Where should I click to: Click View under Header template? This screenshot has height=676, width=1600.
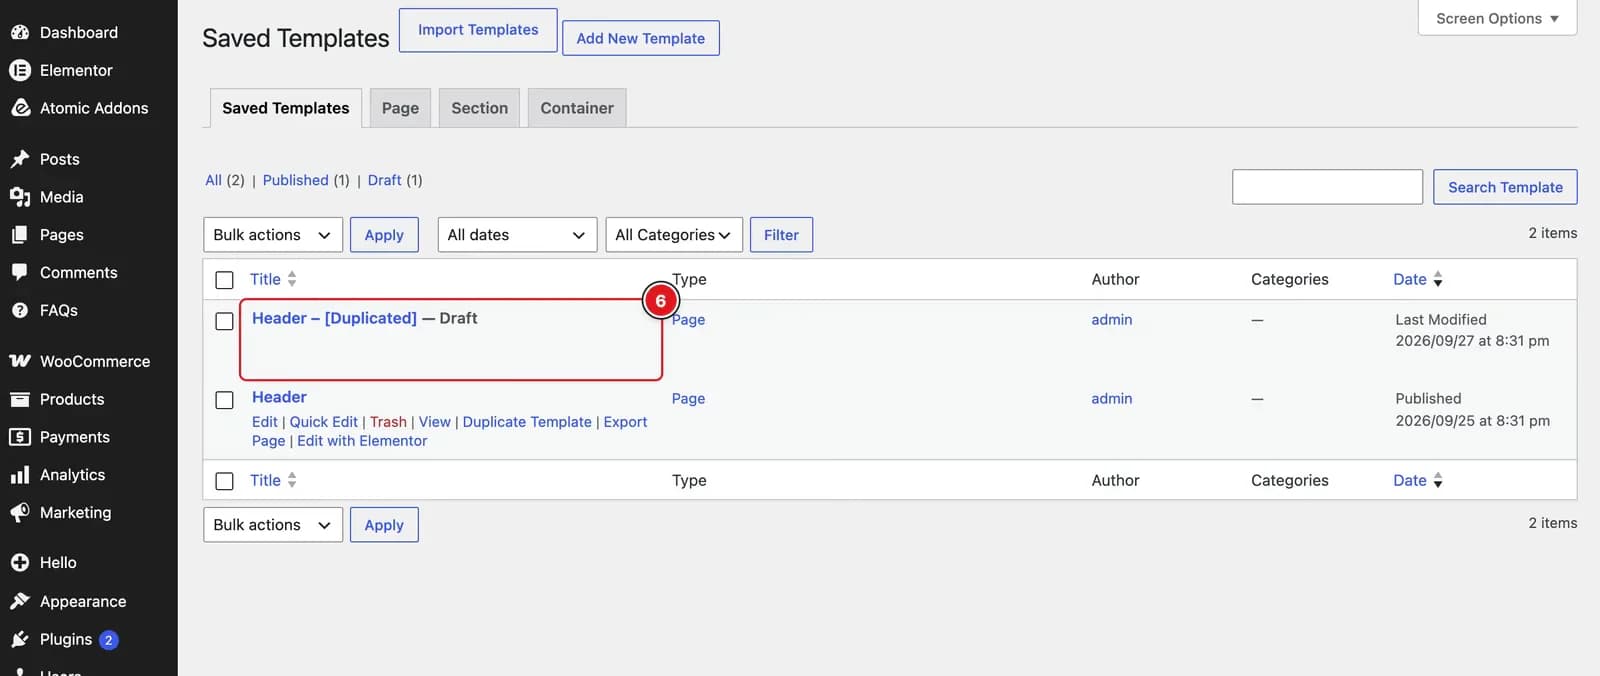[x=435, y=422]
